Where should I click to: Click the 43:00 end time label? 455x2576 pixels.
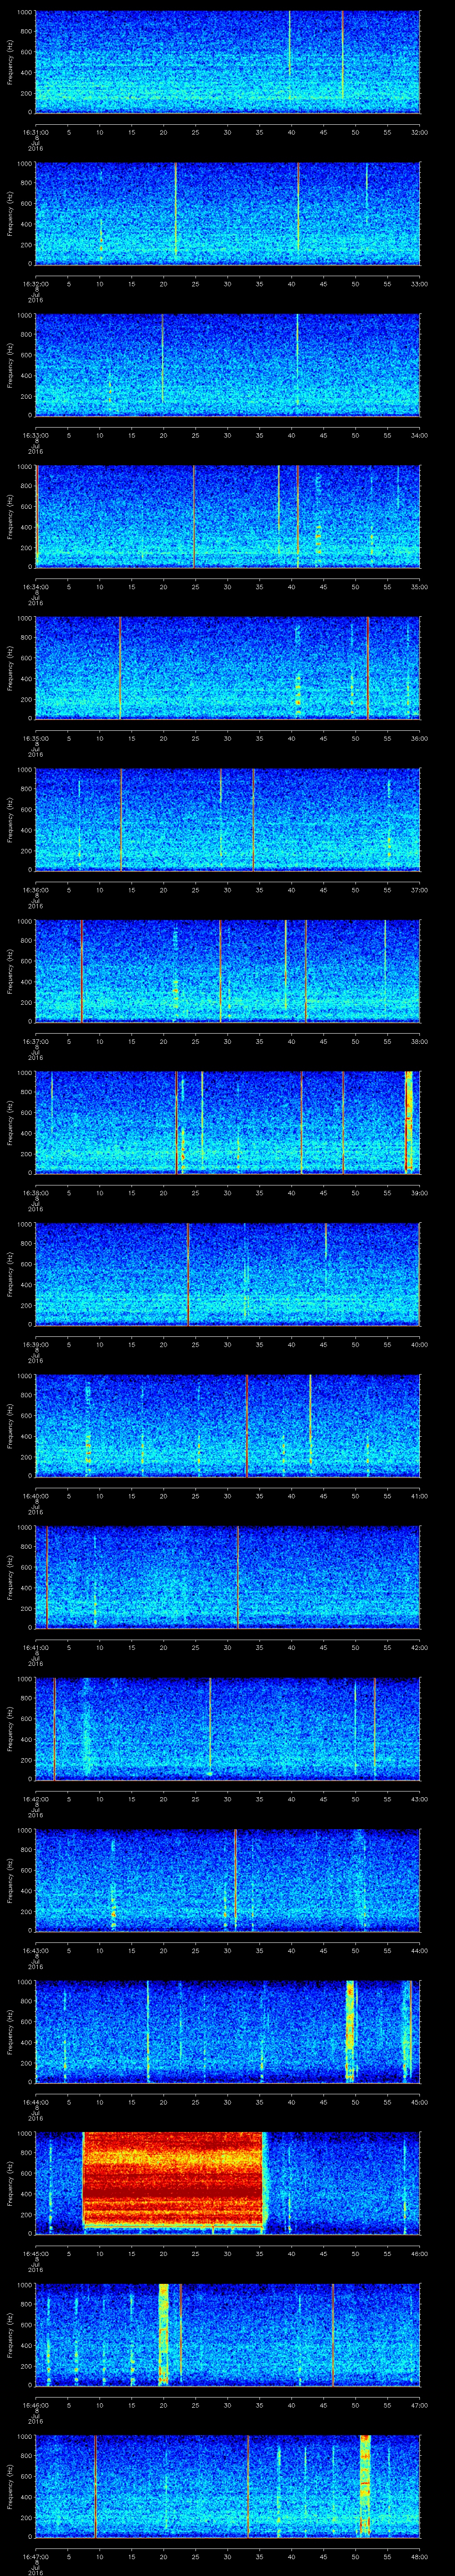[419, 1798]
